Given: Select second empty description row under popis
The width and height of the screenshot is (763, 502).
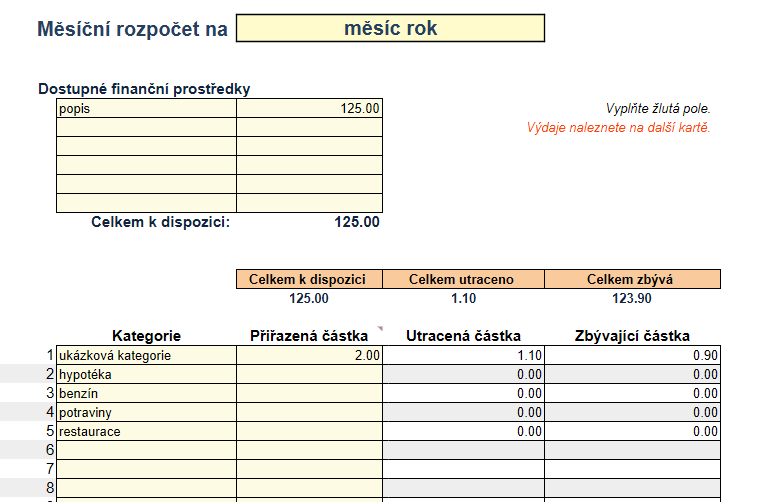Looking at the screenshot, I should (x=146, y=146).
